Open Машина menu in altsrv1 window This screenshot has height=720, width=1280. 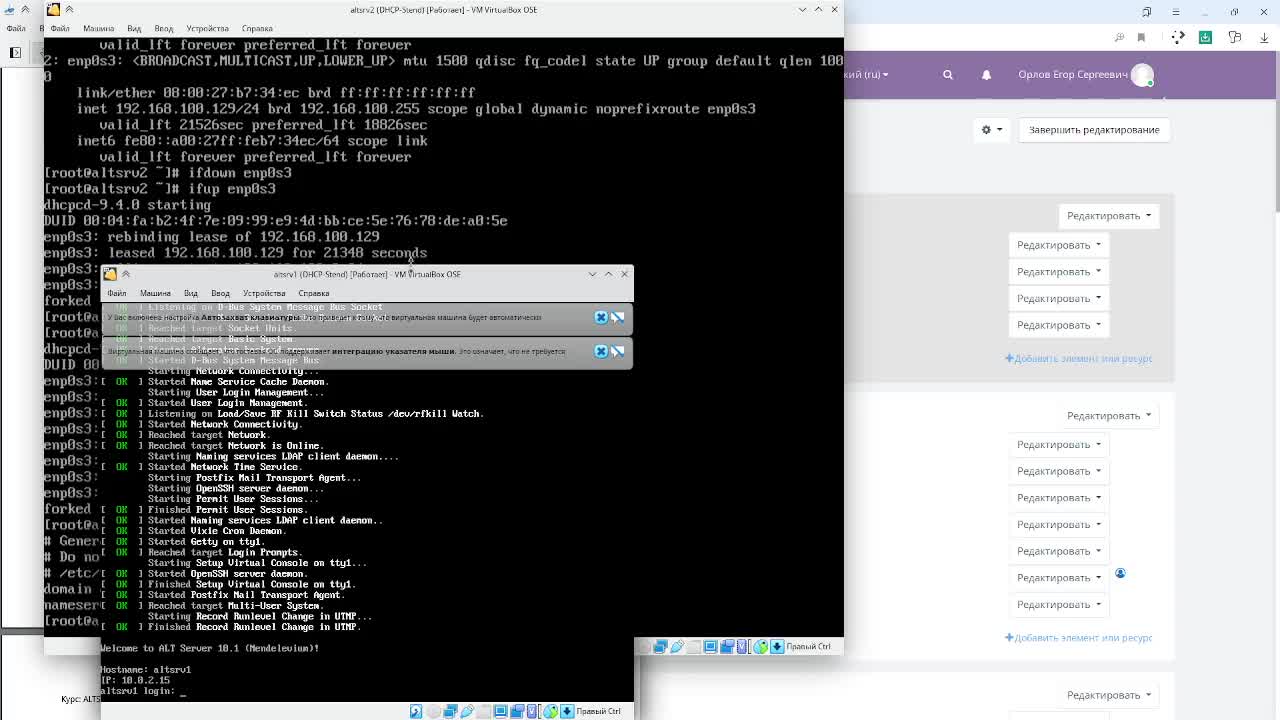click(x=155, y=293)
